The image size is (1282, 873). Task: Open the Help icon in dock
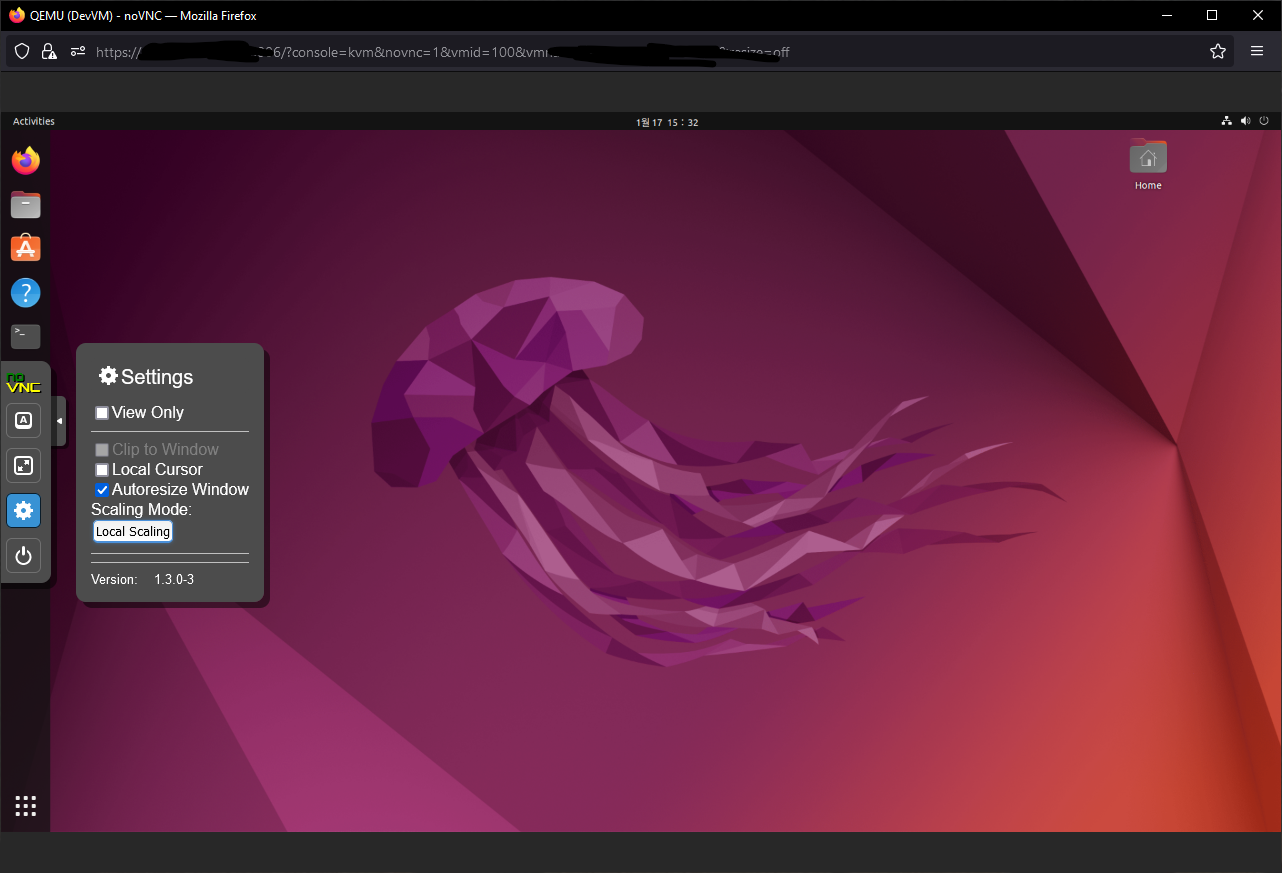point(25,293)
